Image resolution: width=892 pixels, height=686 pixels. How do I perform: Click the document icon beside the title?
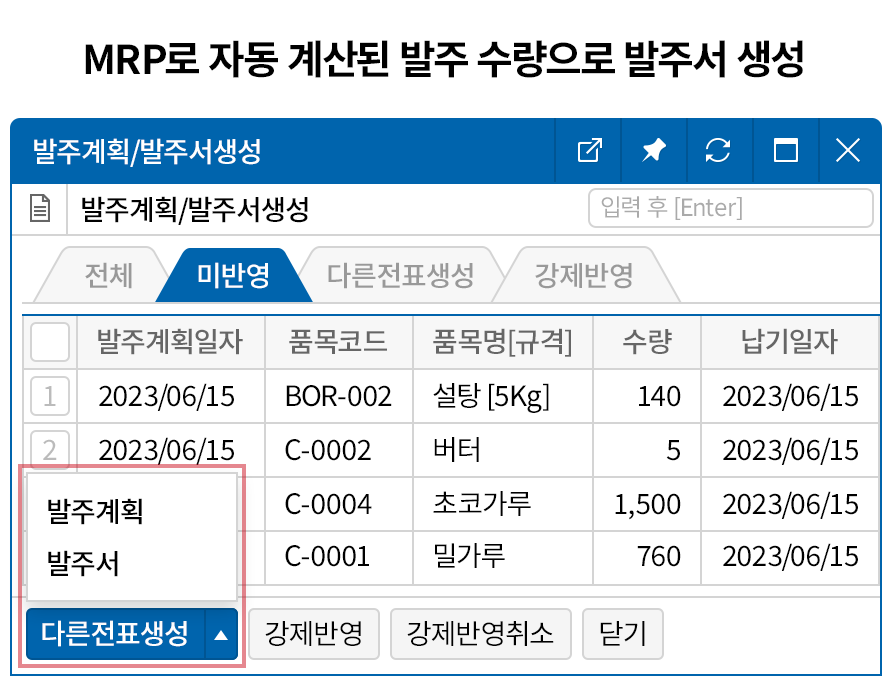pyautogui.click(x=40, y=210)
